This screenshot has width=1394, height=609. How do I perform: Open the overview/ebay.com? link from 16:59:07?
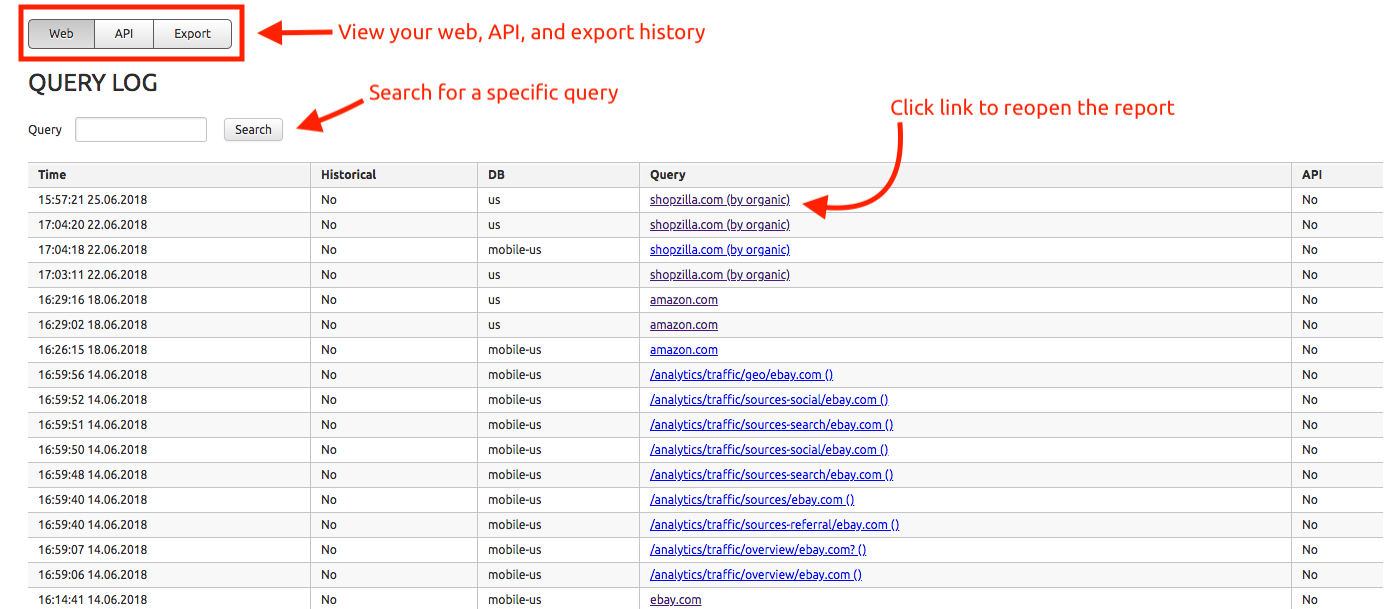pos(758,550)
